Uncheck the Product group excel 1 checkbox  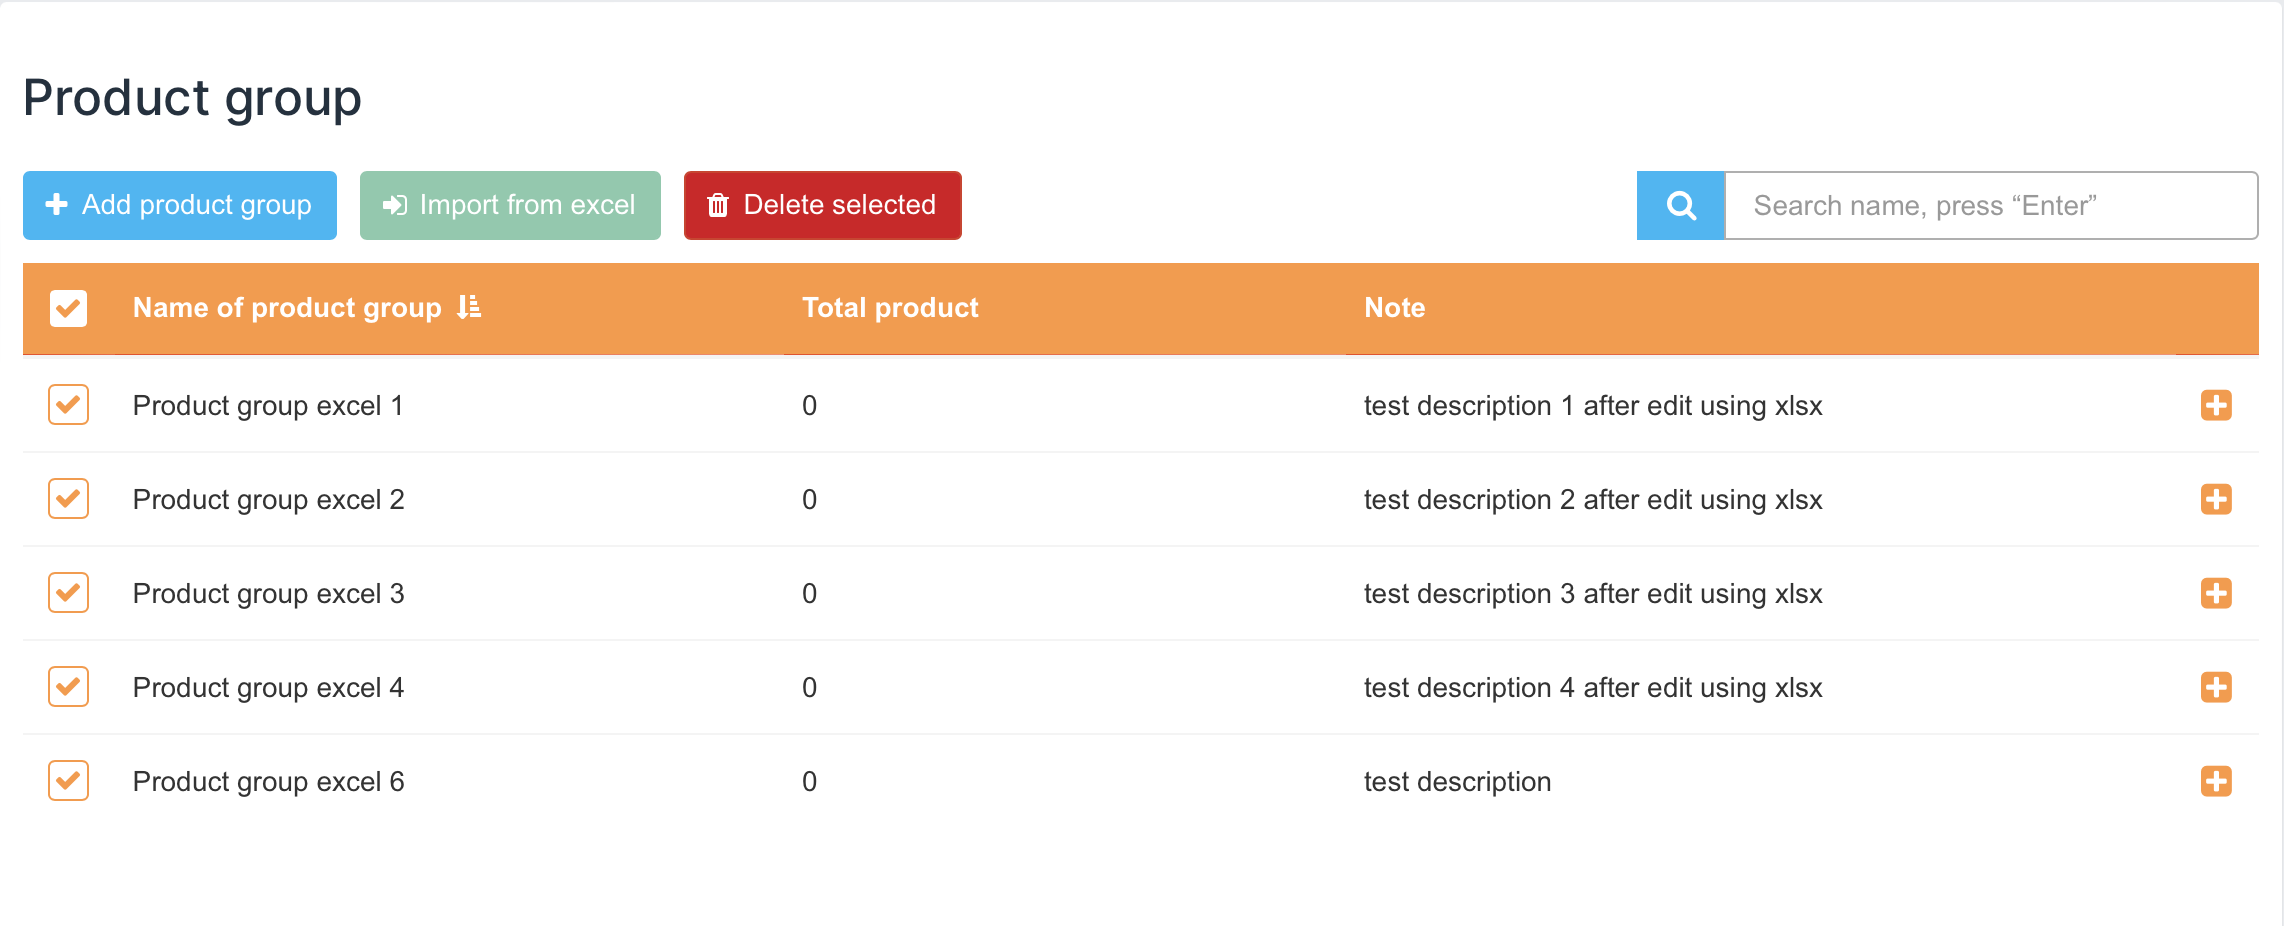tap(69, 405)
